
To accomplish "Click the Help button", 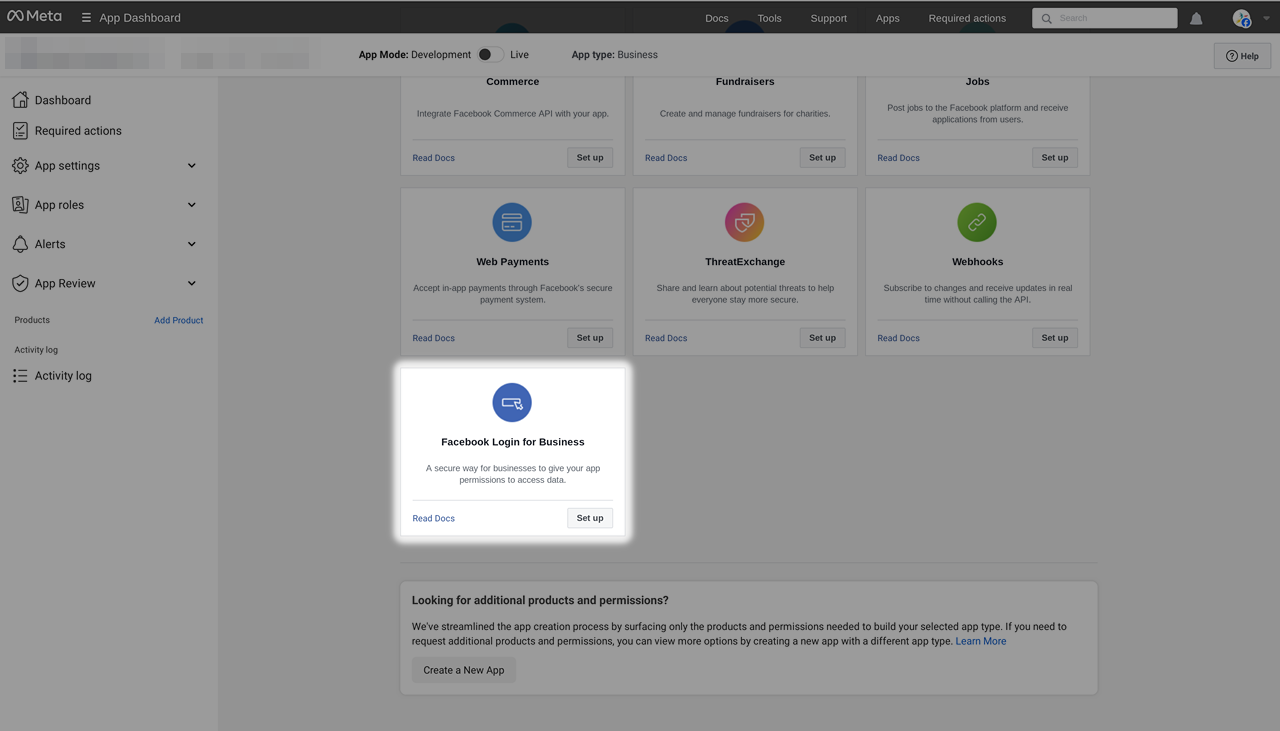I will 1242,56.
